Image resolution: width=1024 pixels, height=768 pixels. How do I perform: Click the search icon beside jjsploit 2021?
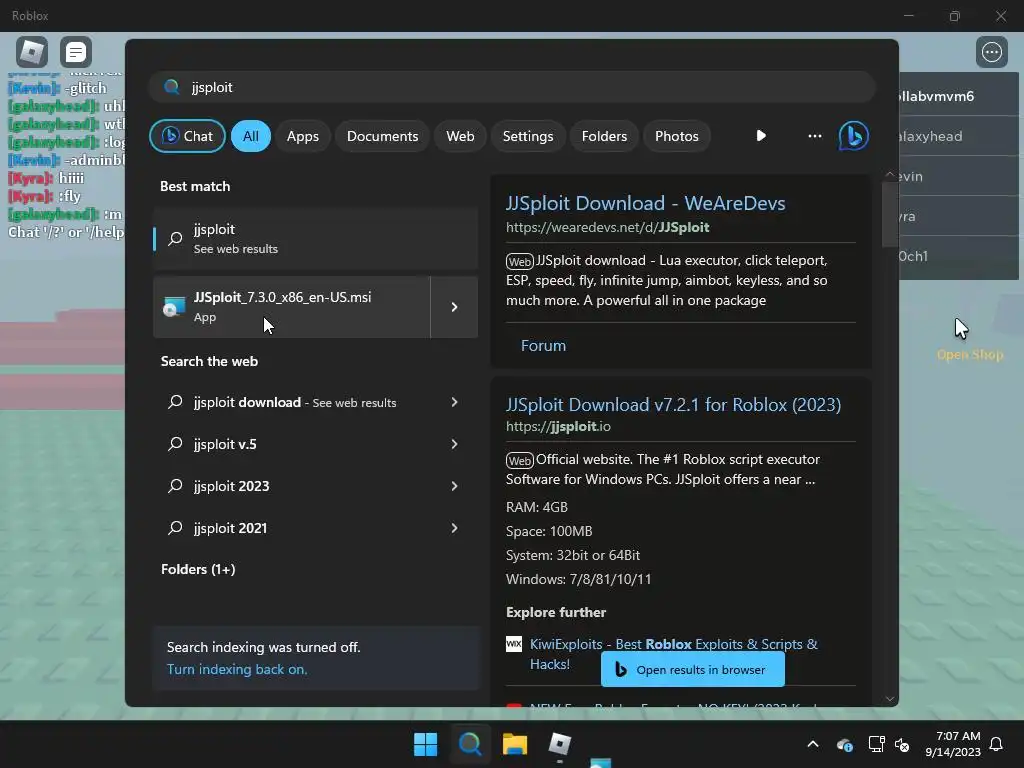175,528
